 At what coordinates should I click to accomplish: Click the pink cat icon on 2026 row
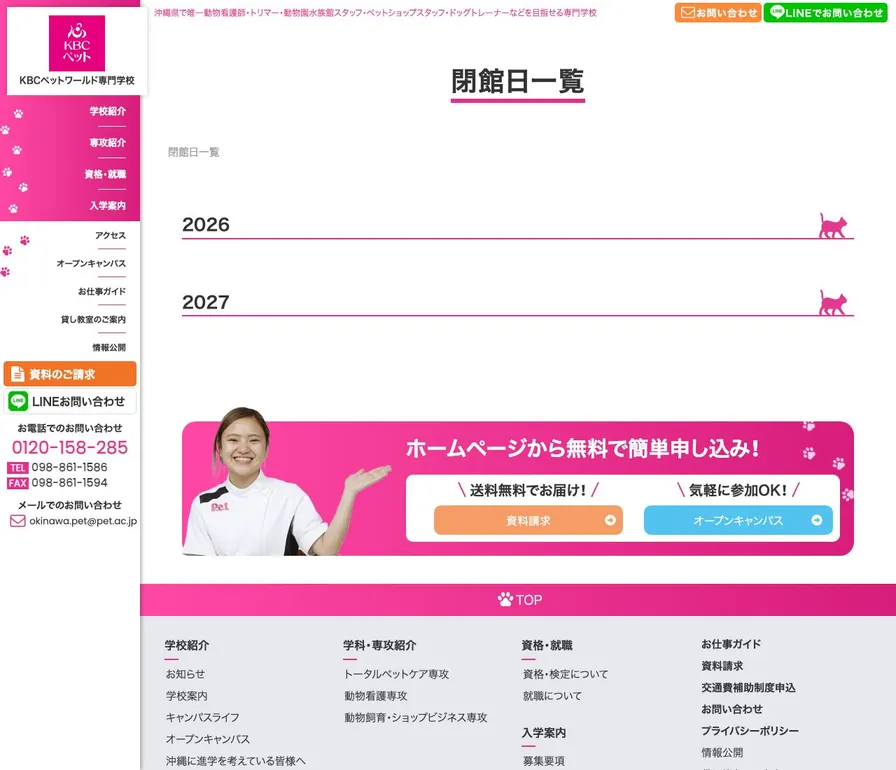click(833, 226)
